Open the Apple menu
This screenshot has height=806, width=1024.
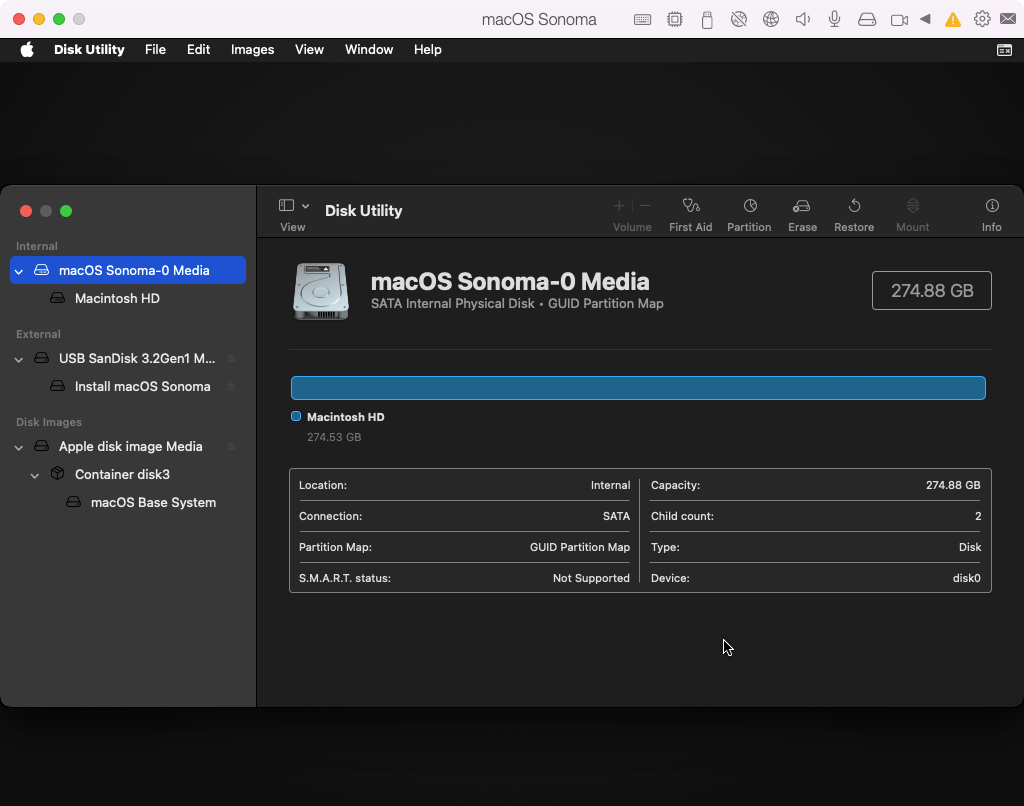tap(27, 49)
